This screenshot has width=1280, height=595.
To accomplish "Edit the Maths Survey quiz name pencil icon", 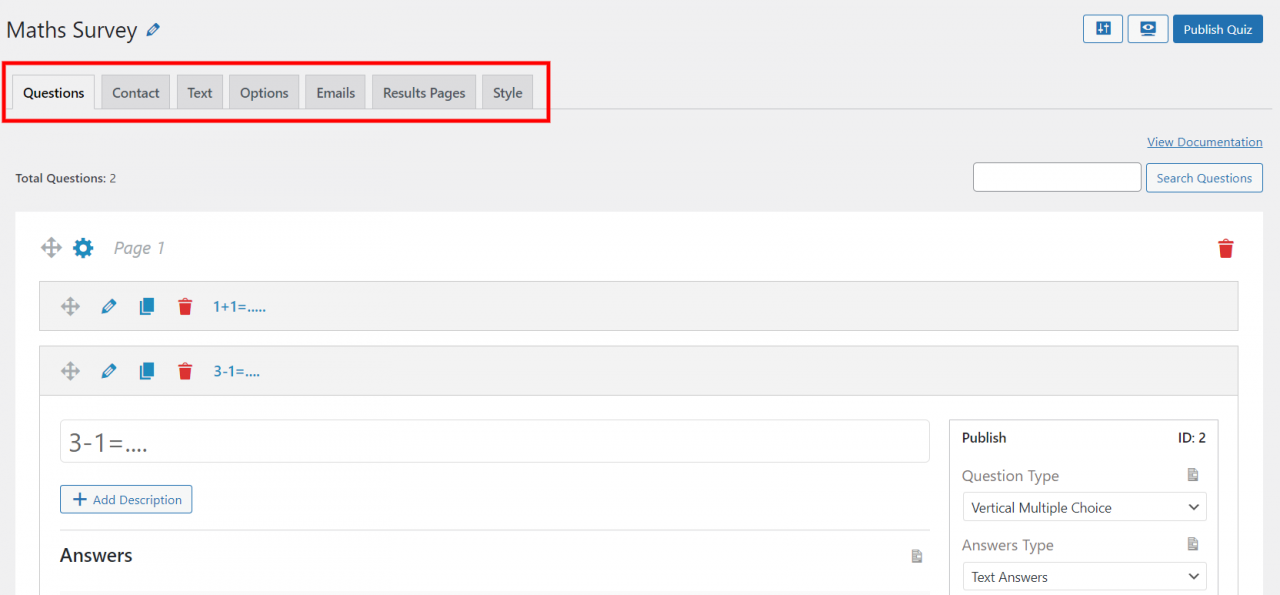I will (x=153, y=30).
